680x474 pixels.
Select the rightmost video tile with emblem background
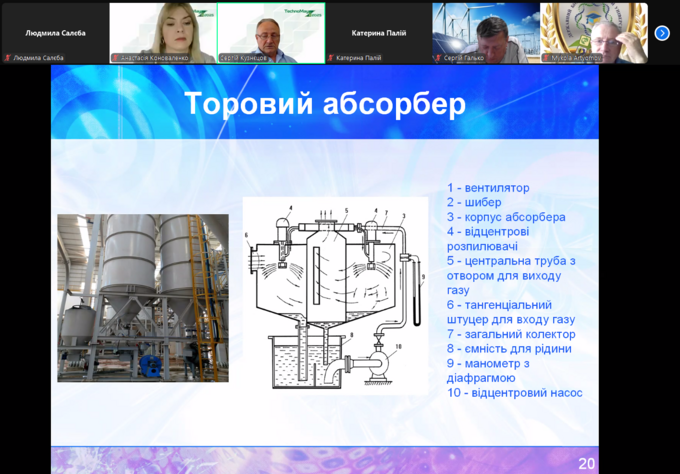[593, 30]
